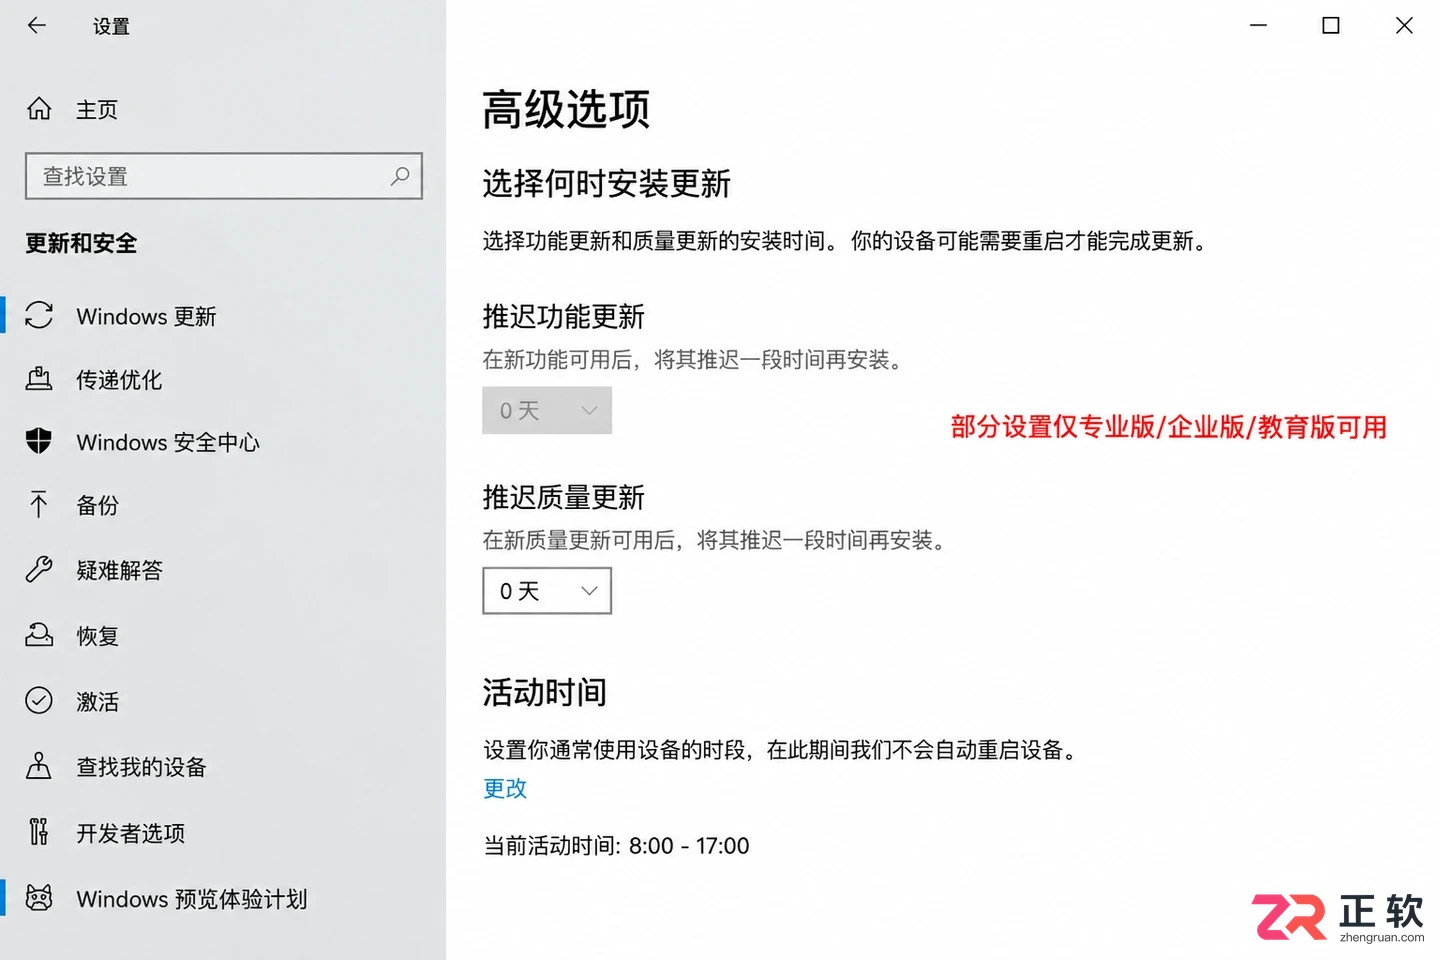Go to 主页 text label

97,110
